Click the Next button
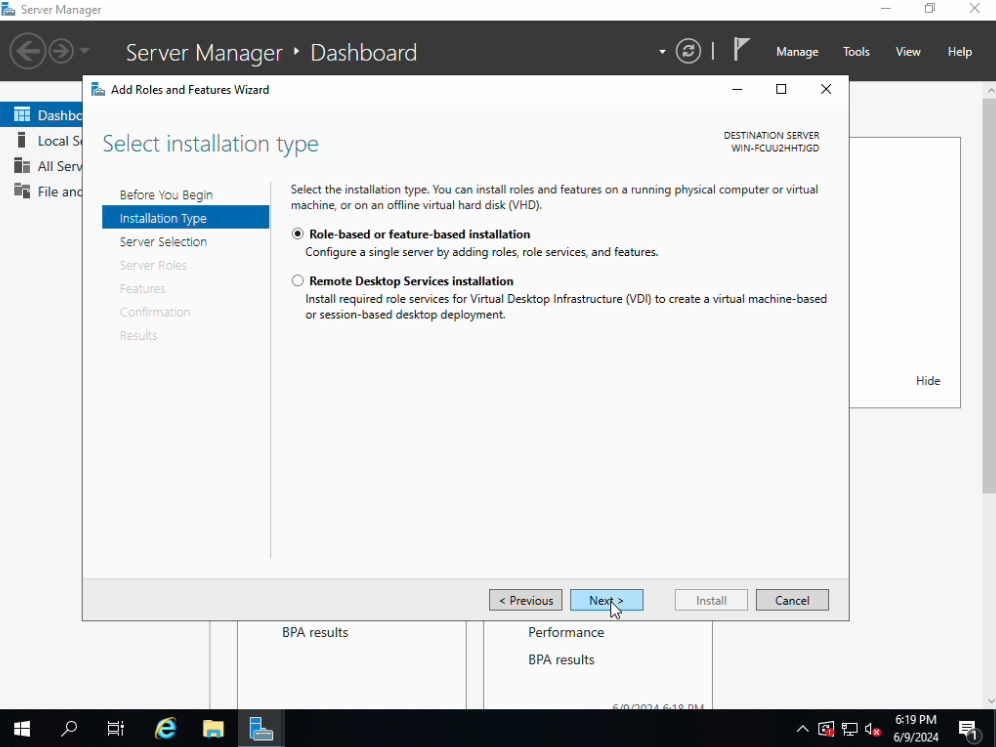 [x=606, y=600]
